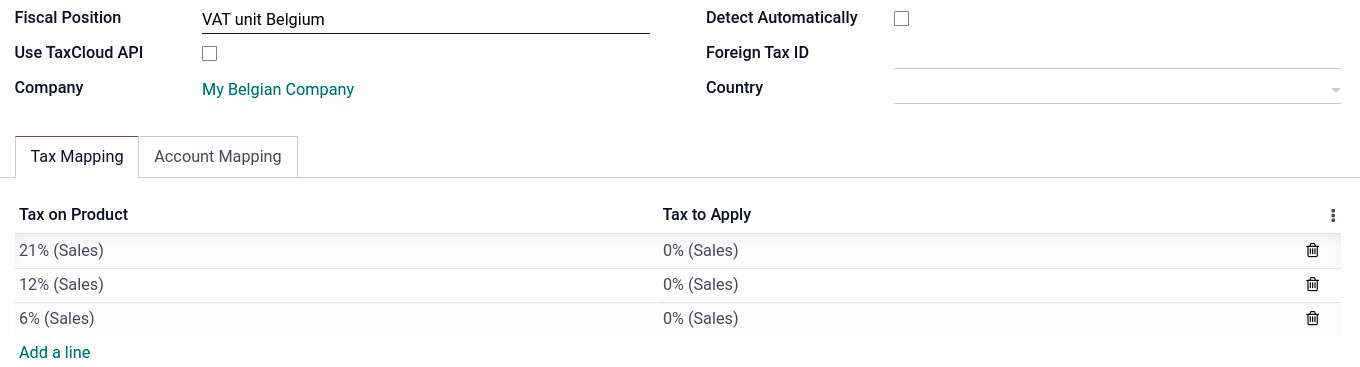The image size is (1360, 367).
Task: Edit the Fiscal Position name field
Action: (426, 20)
